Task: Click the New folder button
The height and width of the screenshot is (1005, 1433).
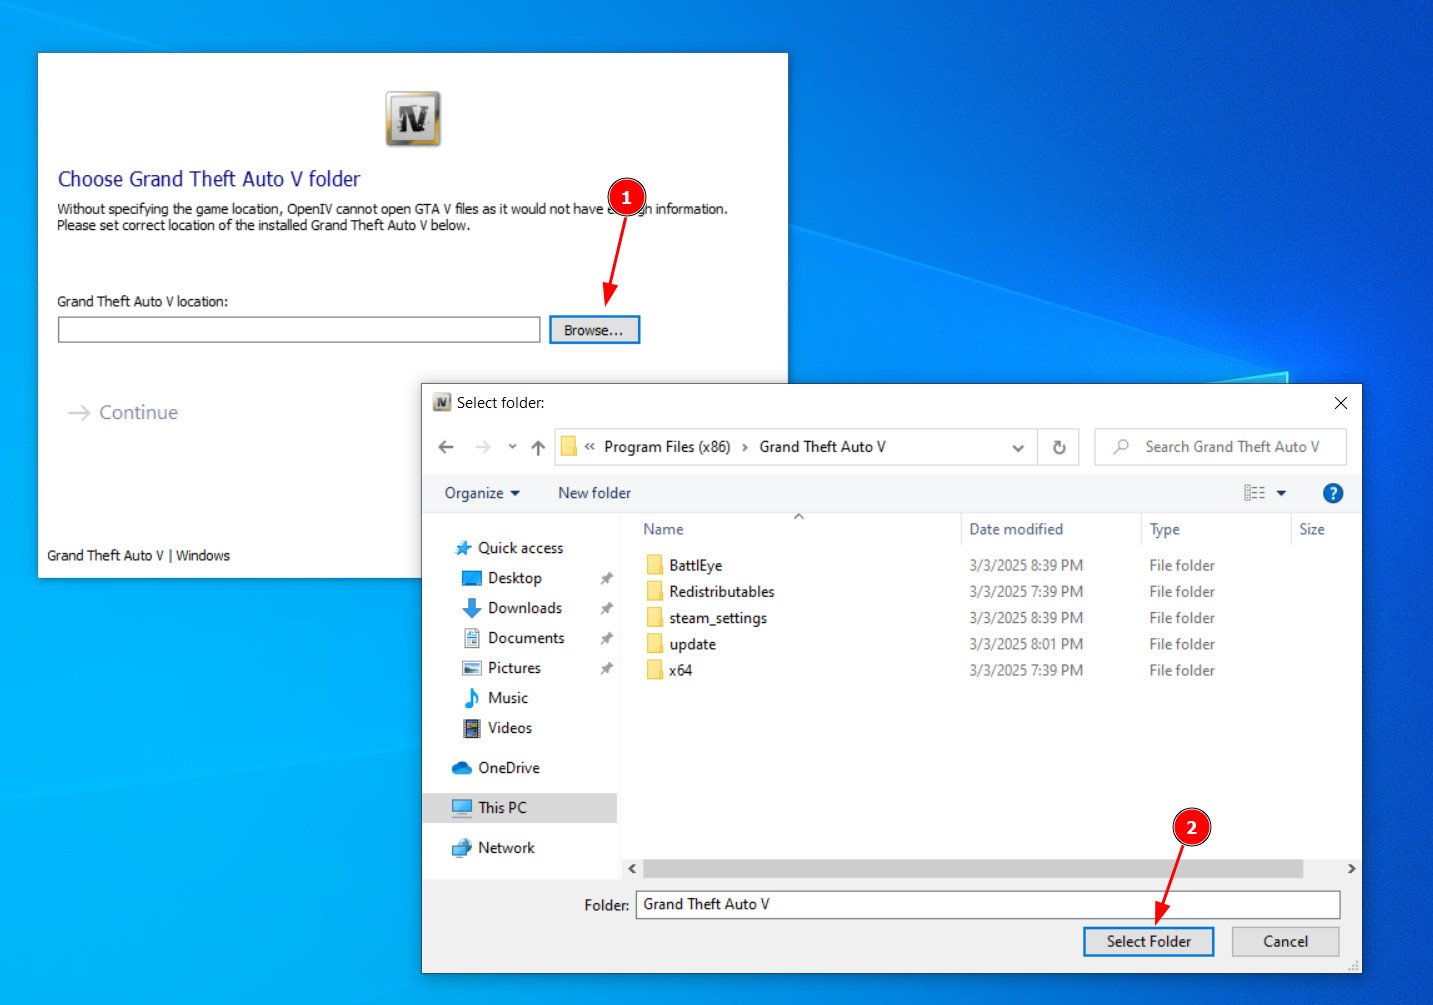Action: click(x=594, y=493)
